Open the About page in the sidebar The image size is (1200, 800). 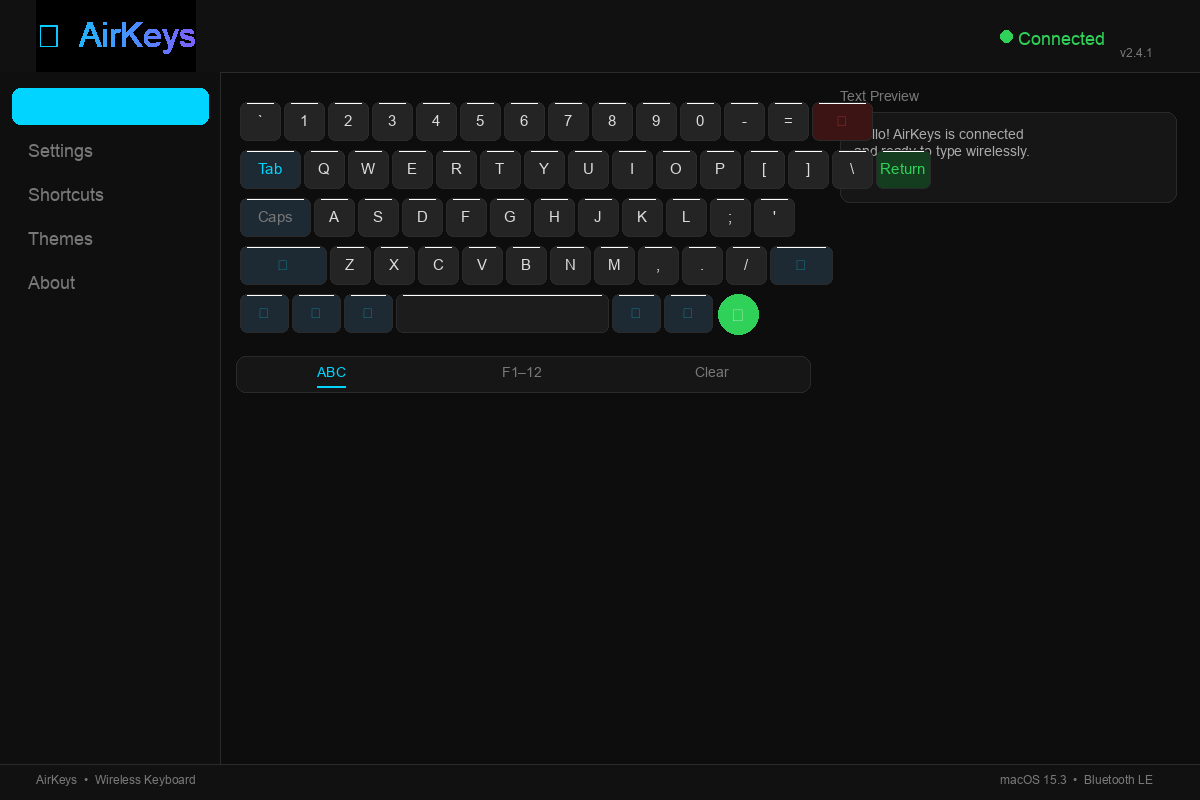coord(51,283)
